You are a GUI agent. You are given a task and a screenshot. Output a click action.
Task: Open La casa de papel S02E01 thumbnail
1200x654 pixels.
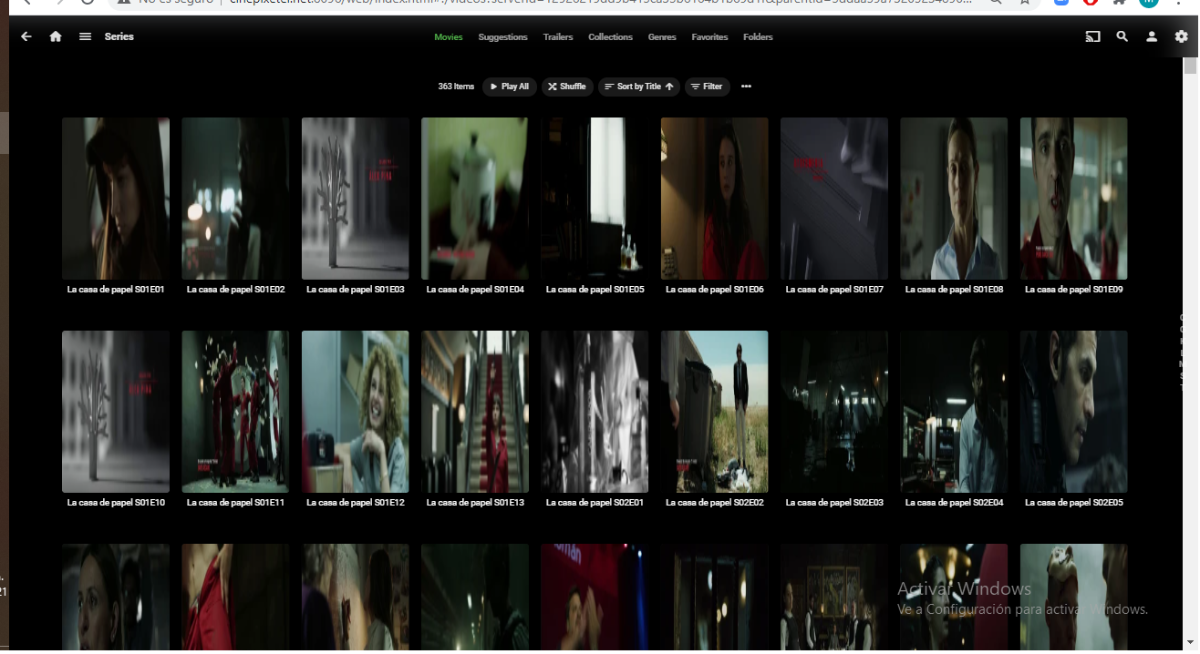[x=595, y=411]
